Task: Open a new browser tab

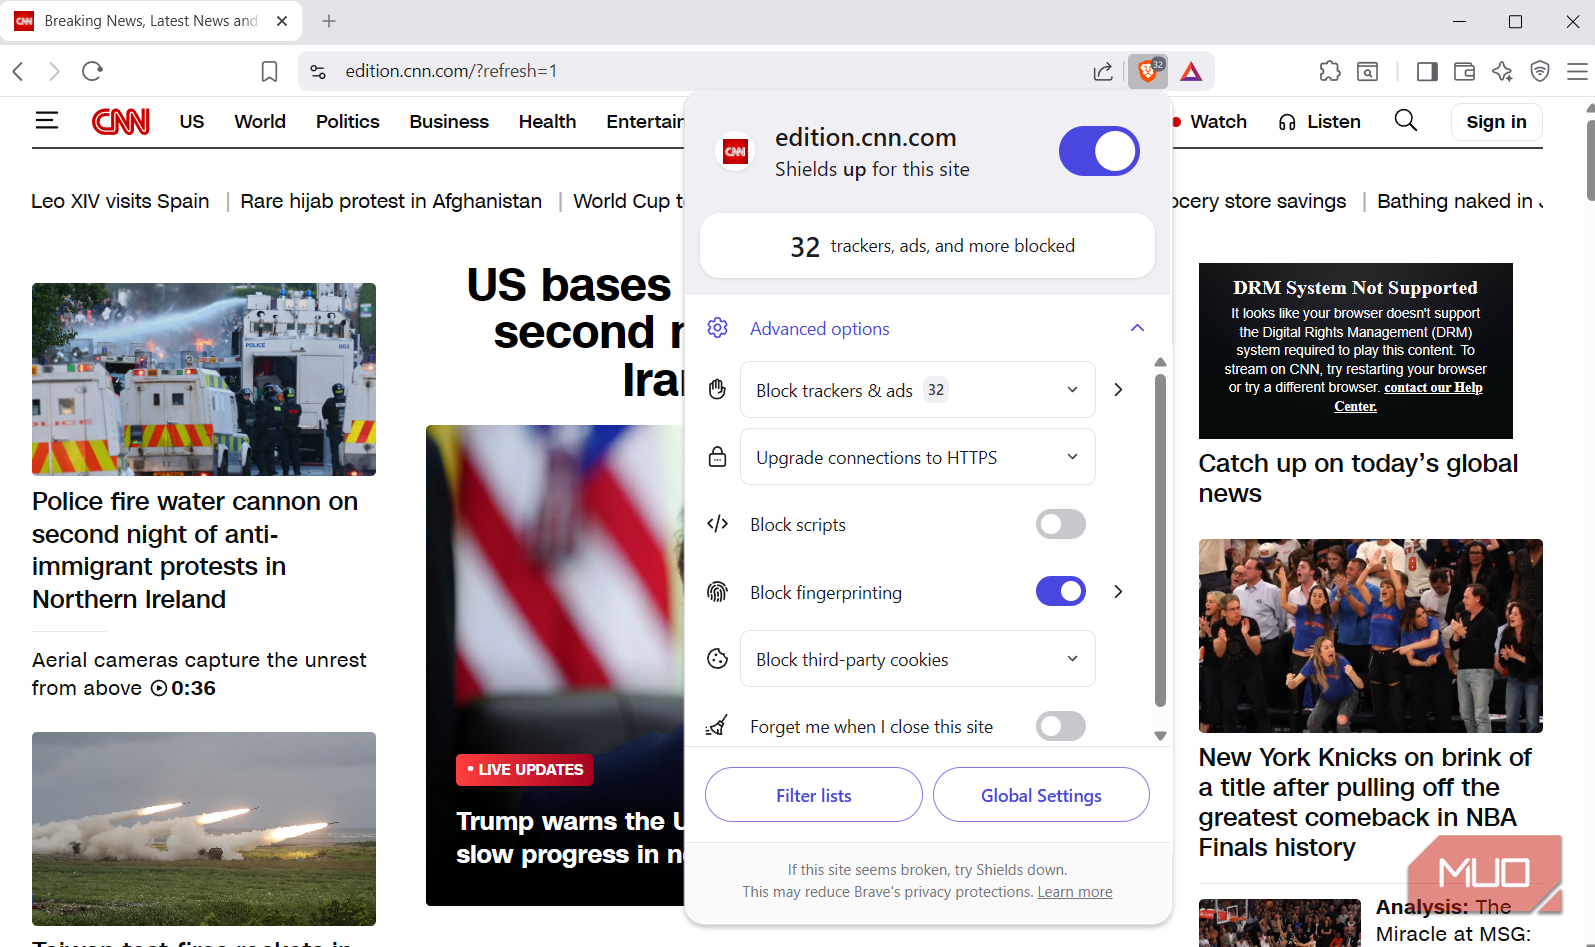Action: [329, 21]
